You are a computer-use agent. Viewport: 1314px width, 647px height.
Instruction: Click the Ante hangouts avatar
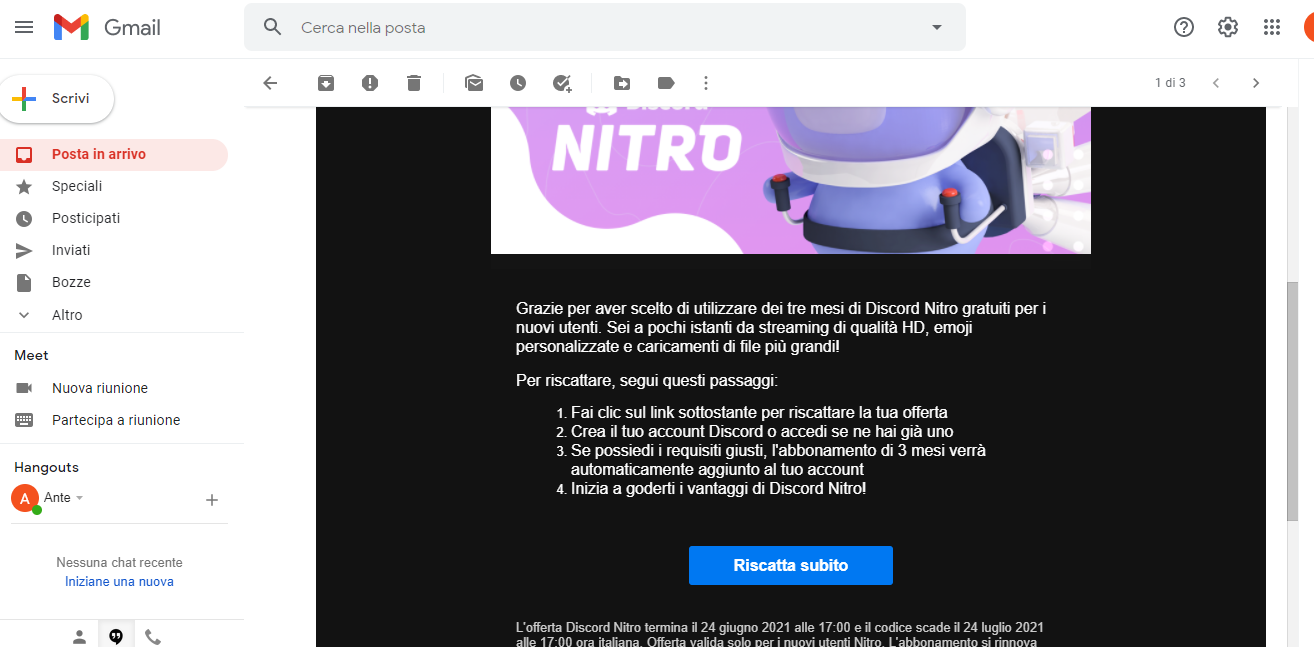coord(25,498)
